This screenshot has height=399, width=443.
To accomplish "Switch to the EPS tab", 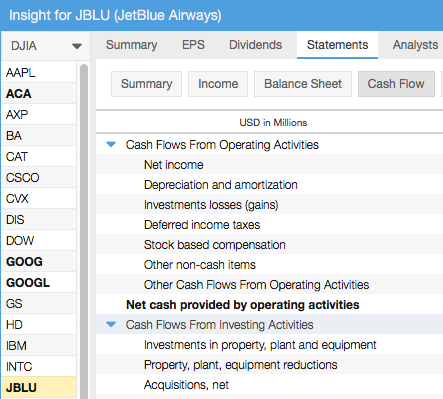I will coord(193,45).
